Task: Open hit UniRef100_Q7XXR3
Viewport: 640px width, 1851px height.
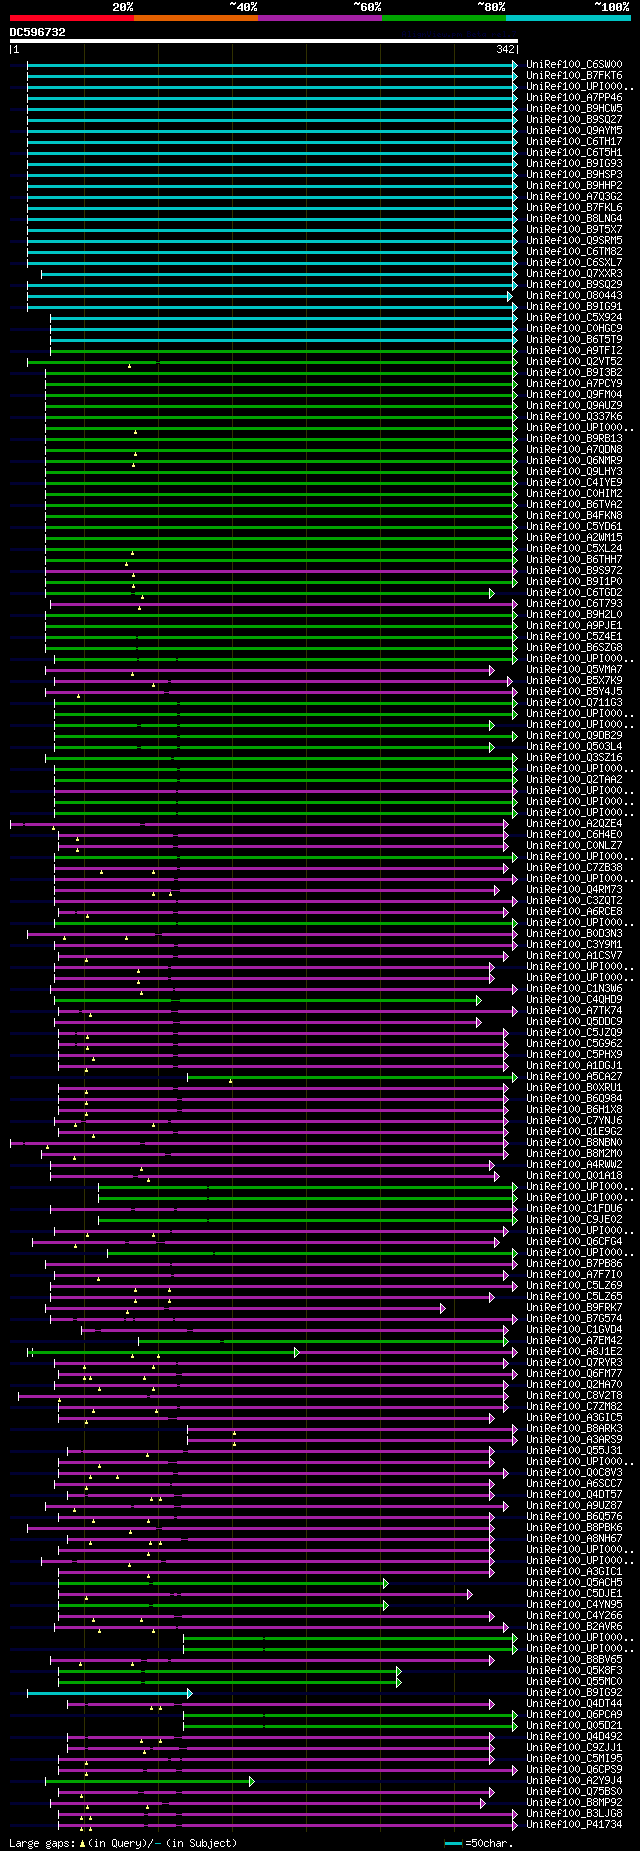Action: [574, 273]
